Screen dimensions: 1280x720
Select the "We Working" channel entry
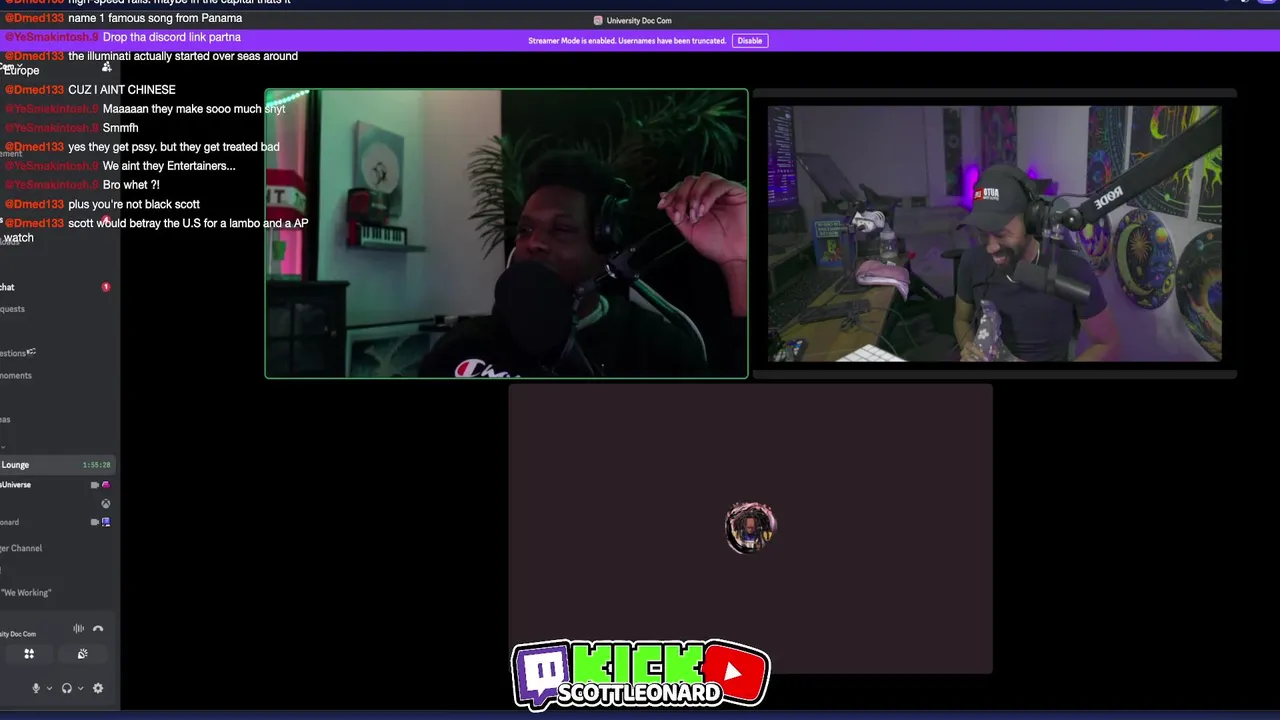(27, 593)
